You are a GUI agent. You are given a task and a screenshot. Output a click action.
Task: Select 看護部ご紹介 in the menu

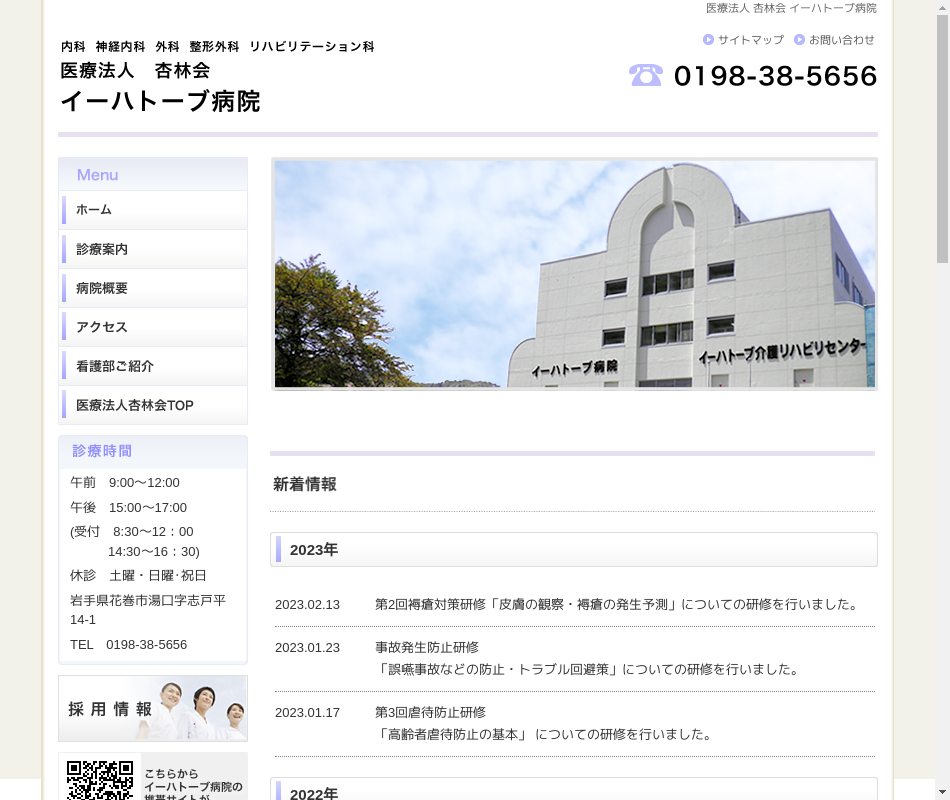pyautogui.click(x=153, y=366)
